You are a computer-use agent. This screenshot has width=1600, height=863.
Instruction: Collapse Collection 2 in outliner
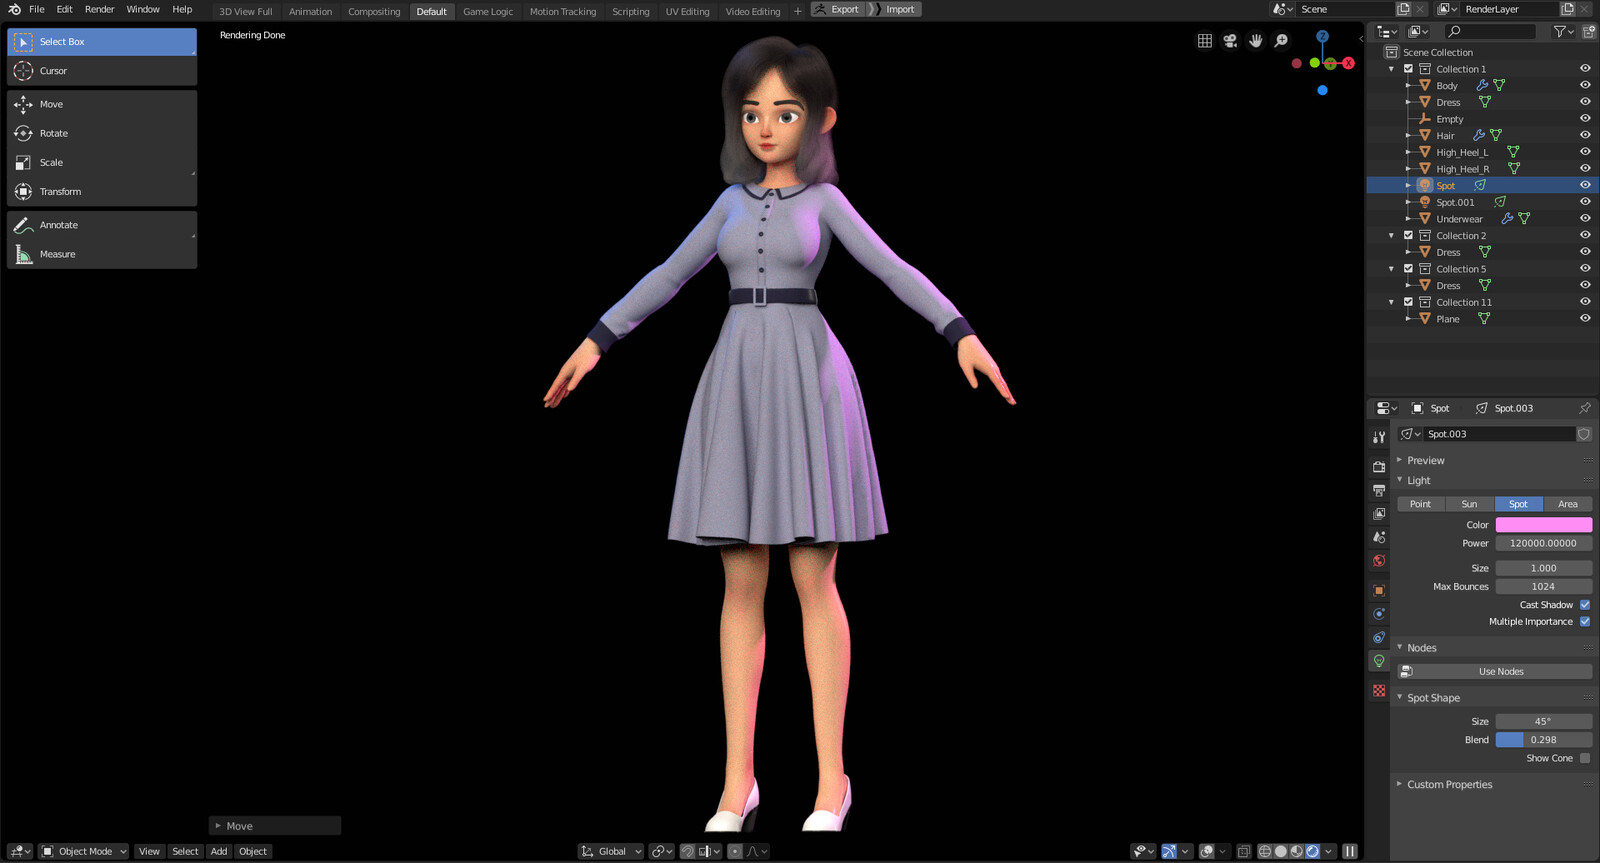coord(1391,236)
